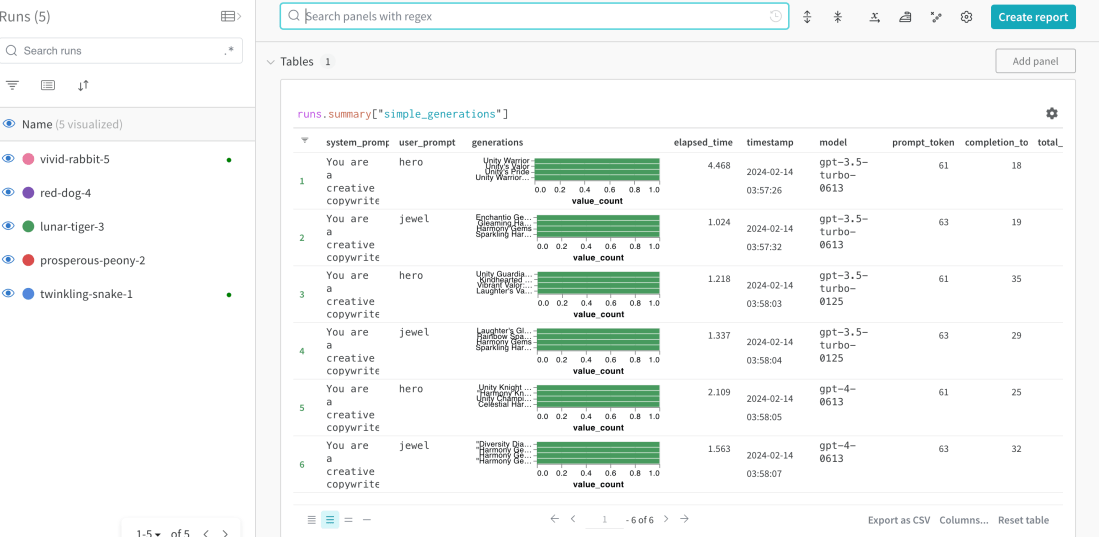Open the x-axis settings icon
The width and height of the screenshot is (1099, 537).
[x=874, y=17]
